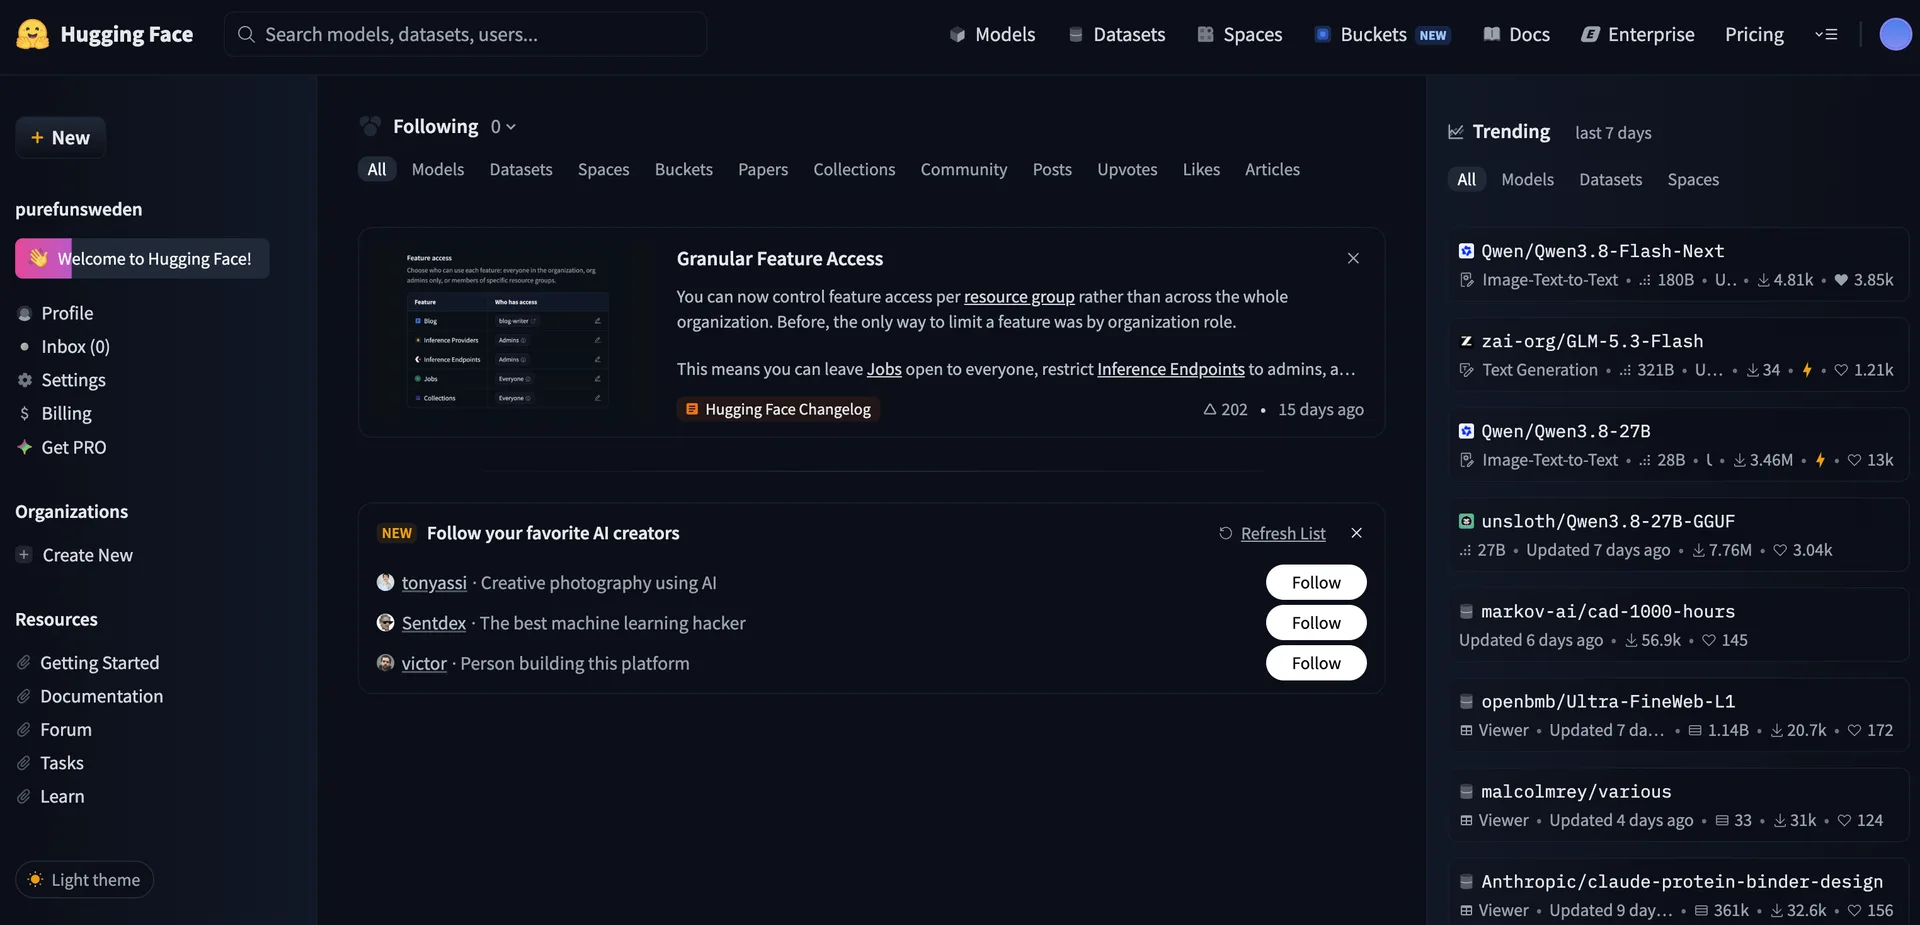This screenshot has width=1920, height=925.
Task: Open the Granular Feature Access thumbnail
Action: click(x=507, y=332)
